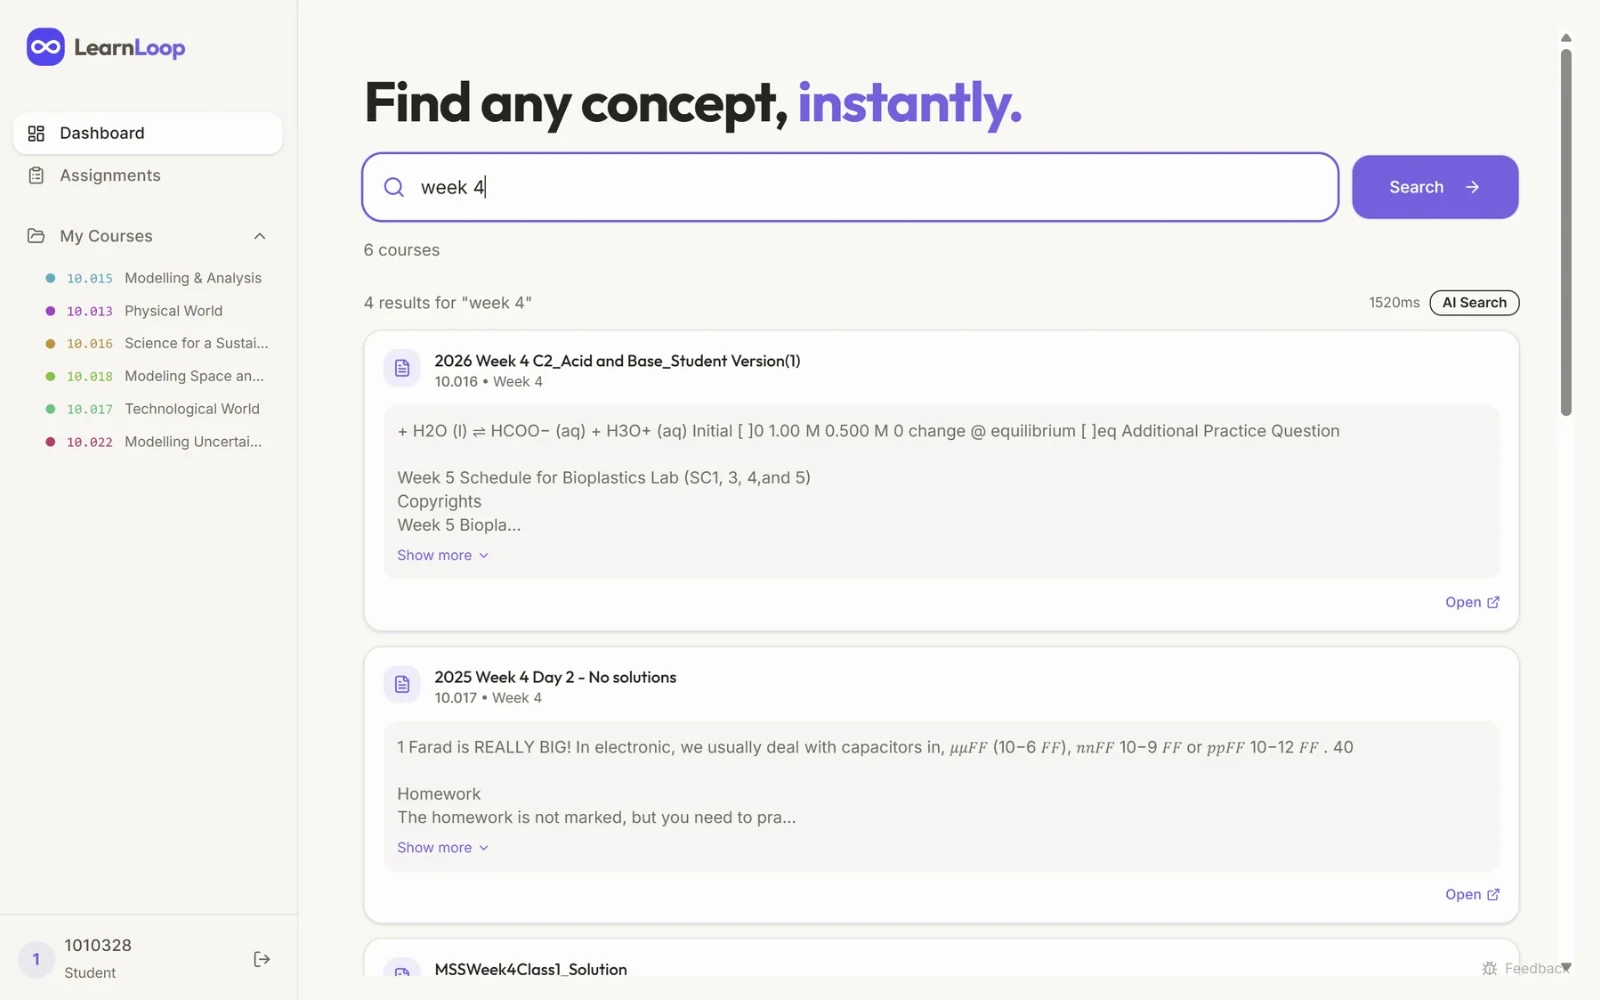
Task: Expand Show more on Week 4 Day 2 result
Action: point(443,847)
